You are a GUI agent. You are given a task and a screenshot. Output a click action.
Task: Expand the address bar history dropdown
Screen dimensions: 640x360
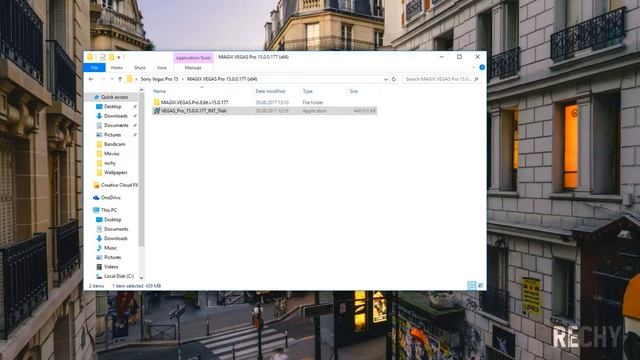click(386, 79)
